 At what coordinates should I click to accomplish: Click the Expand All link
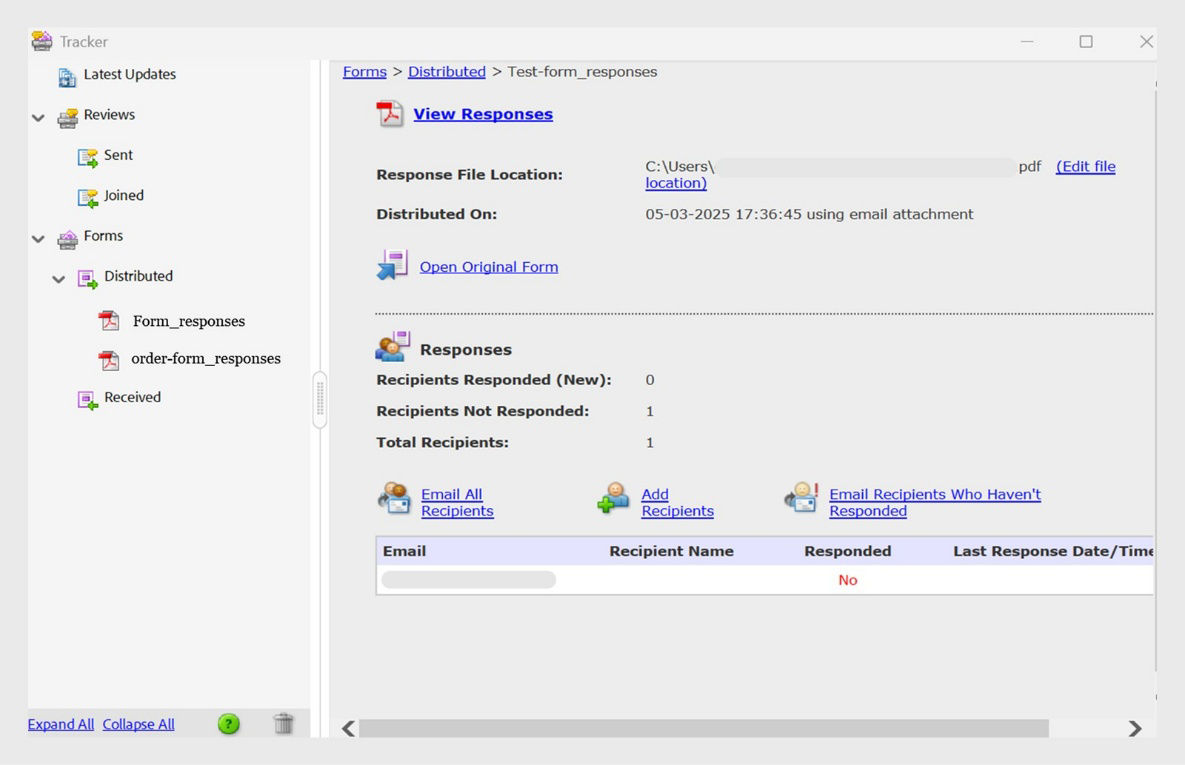pos(60,723)
